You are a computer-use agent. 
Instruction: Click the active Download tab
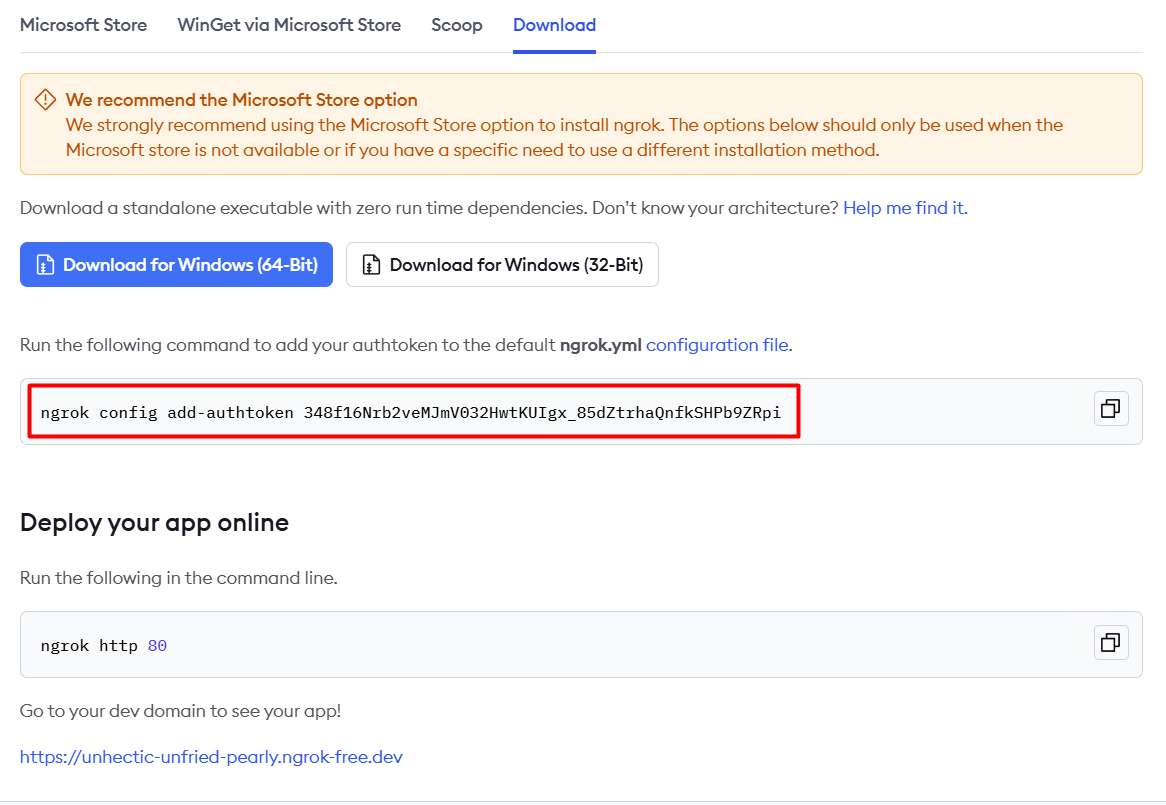point(554,25)
